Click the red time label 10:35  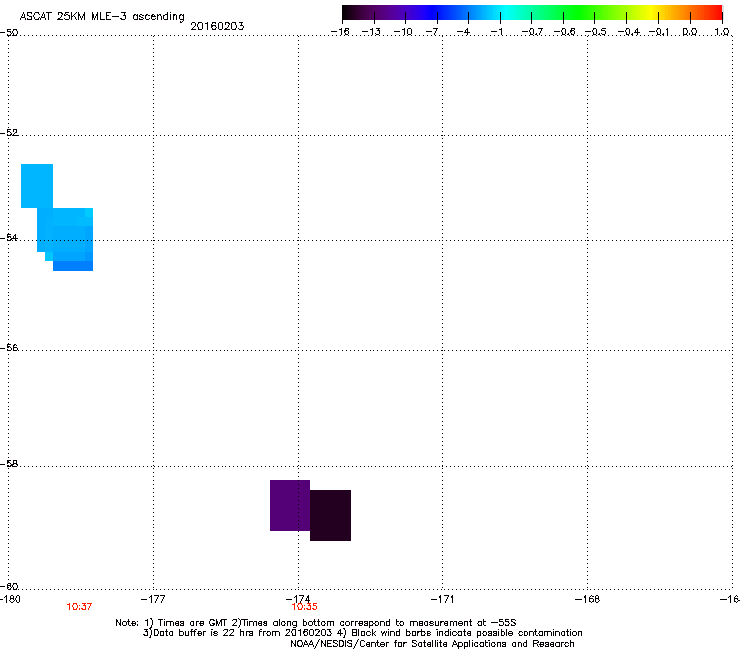click(304, 607)
